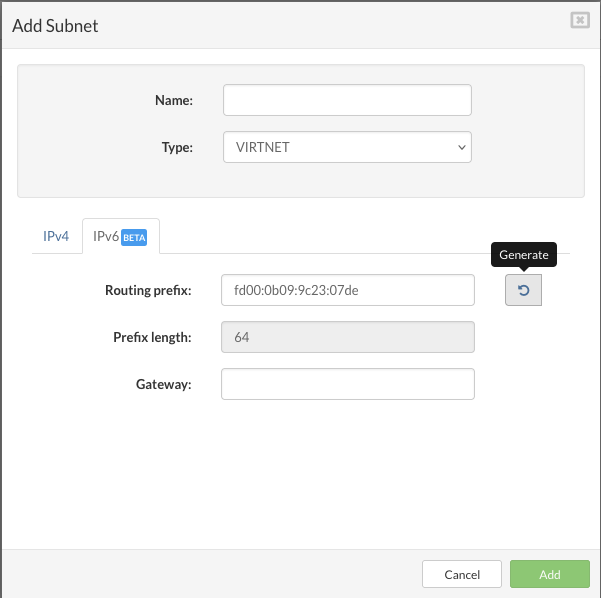Image resolution: width=601 pixels, height=598 pixels.
Task: Click the Routing prefix: label
Action: pyautogui.click(x=148, y=290)
